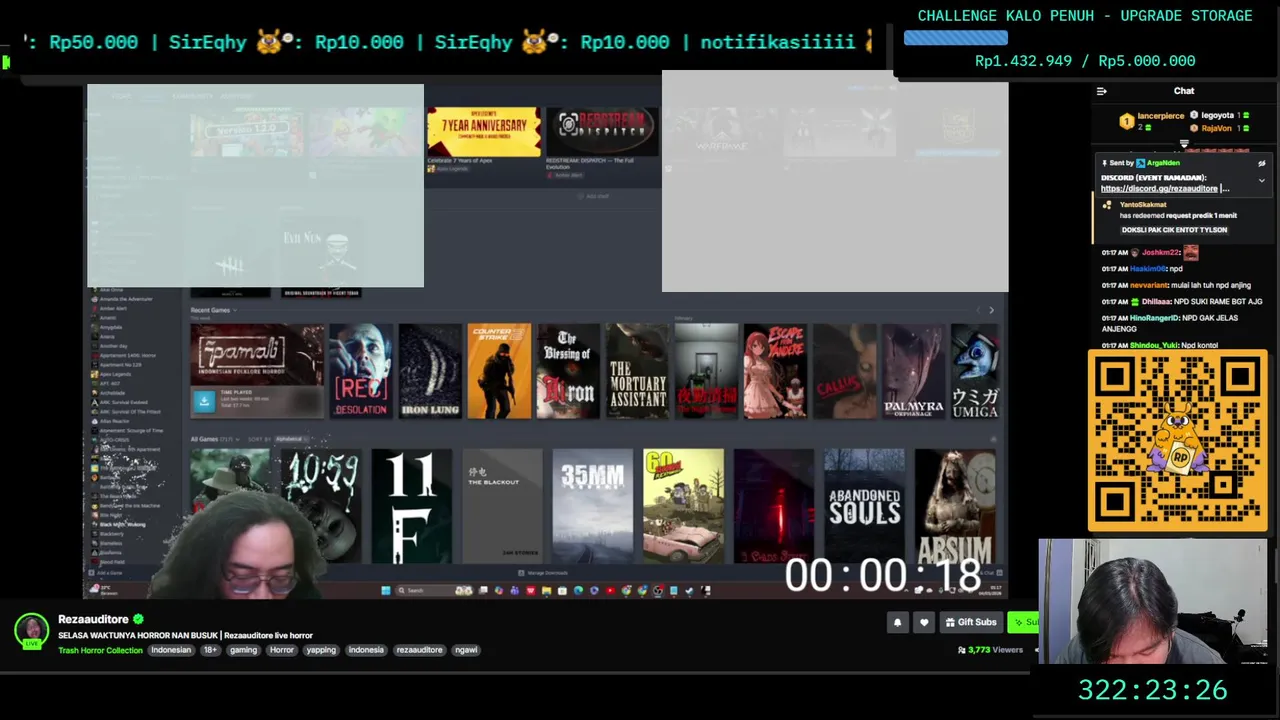Image resolution: width=1280 pixels, height=720 pixels.
Task: Select the Indonesian tag
Action: pyautogui.click(x=171, y=650)
